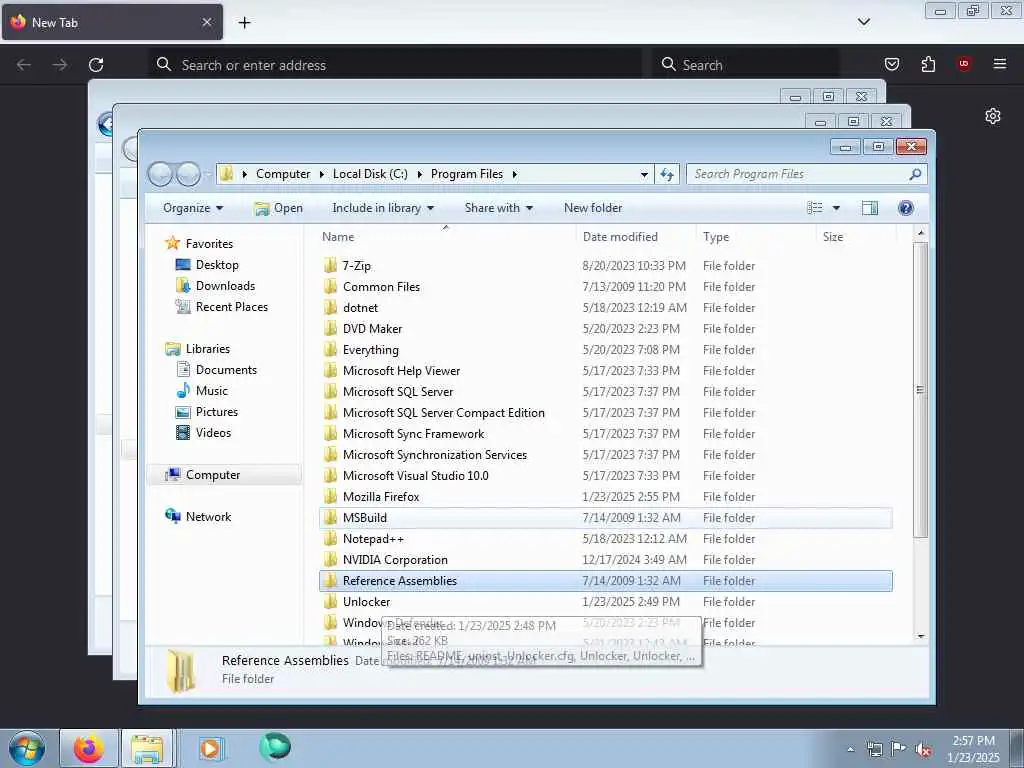Open the Firefox hamburger application menu
This screenshot has width=1024, height=768.
(x=1000, y=64)
